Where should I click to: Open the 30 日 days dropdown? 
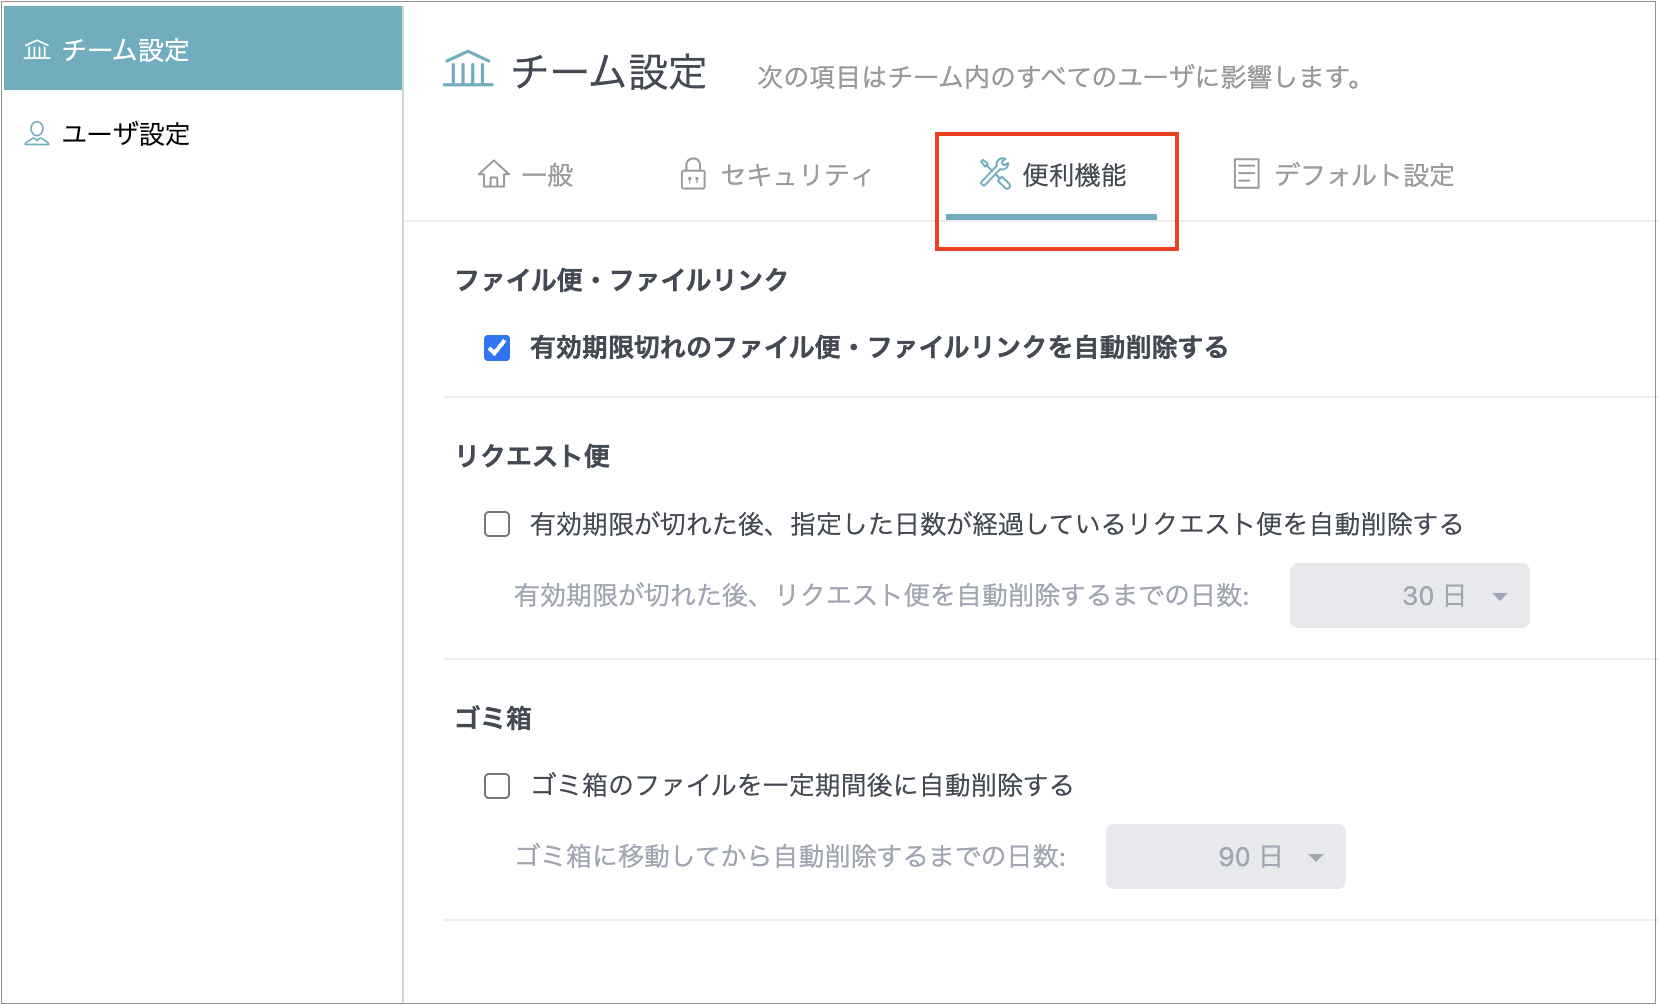point(1409,596)
